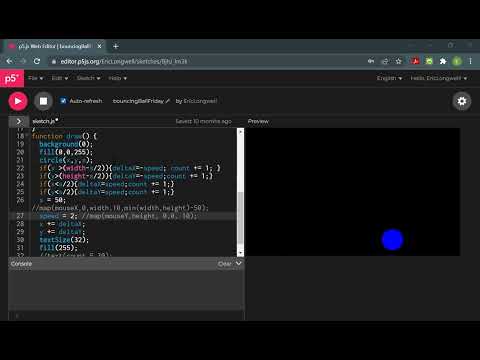Click the code editor scrollbar thumb
This screenshot has height=360, width=480.
click(x=240, y=218)
